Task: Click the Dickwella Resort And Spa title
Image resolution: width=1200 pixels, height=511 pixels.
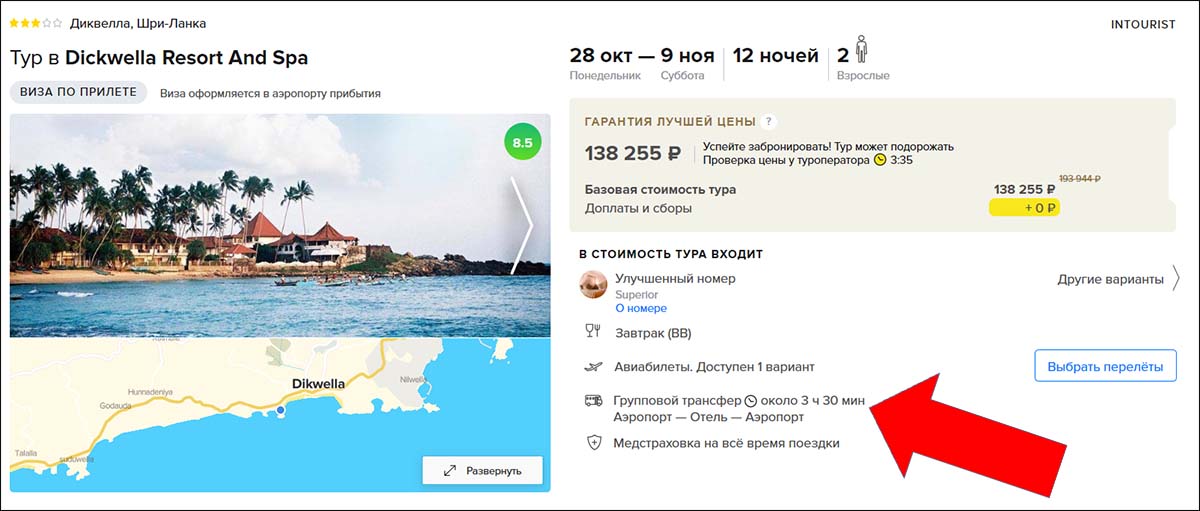Action: pyautogui.click(x=186, y=58)
